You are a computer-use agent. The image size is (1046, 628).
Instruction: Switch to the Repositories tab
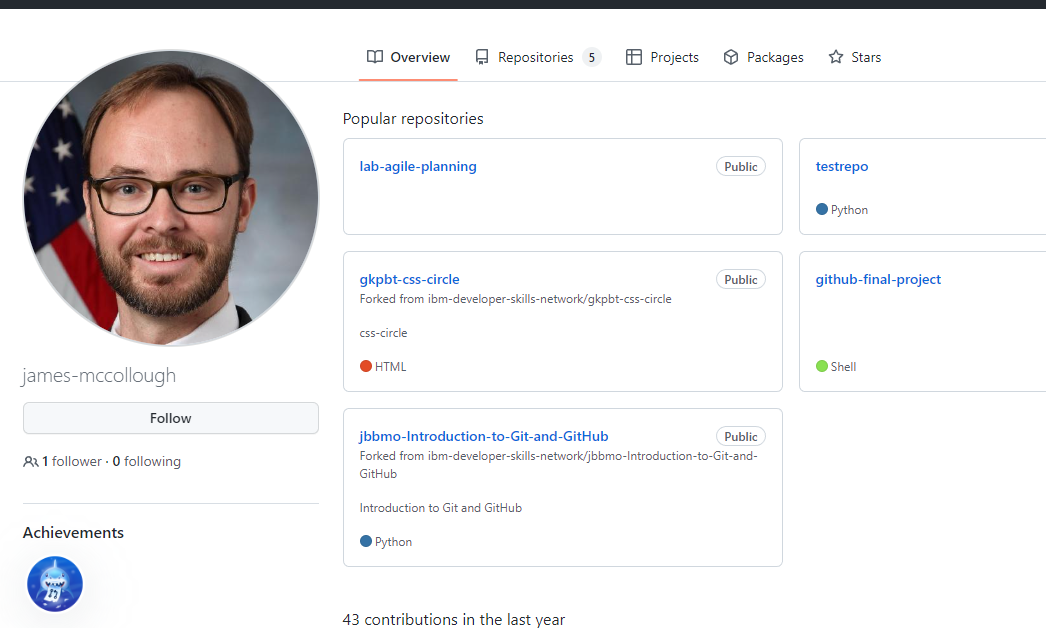click(x=538, y=57)
